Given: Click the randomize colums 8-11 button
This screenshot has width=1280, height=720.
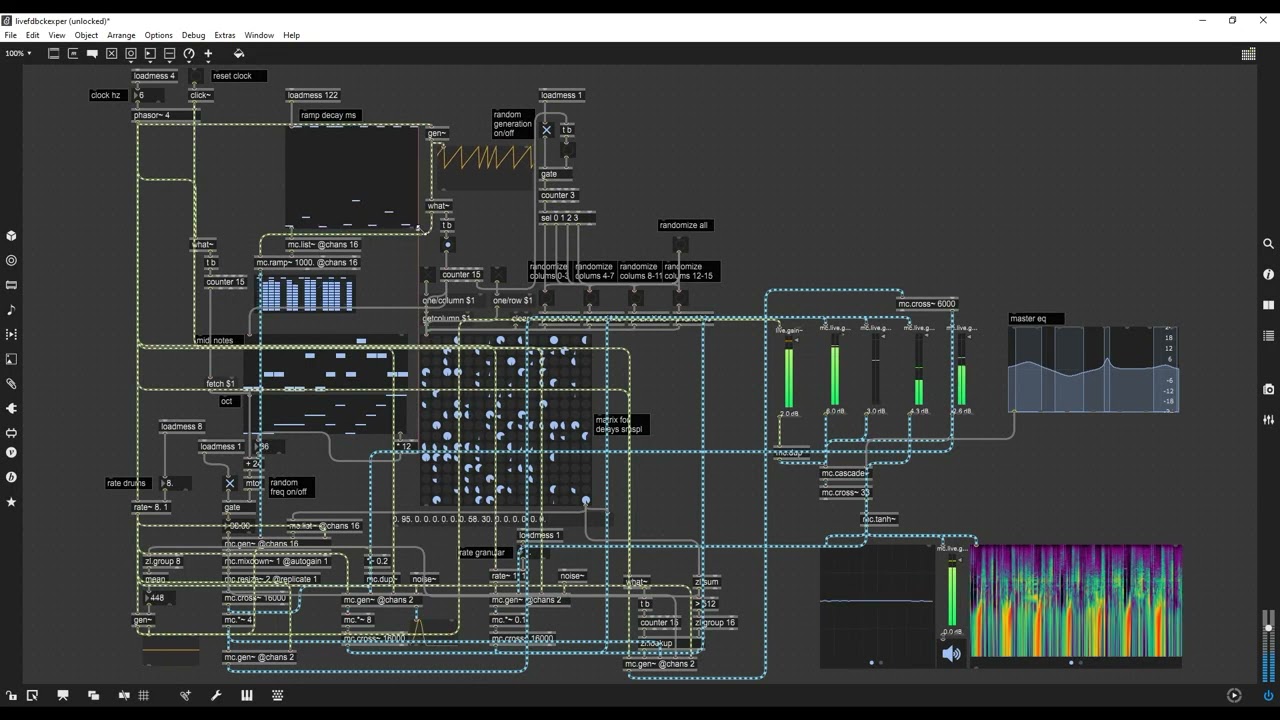Looking at the screenshot, I should click(x=634, y=298).
